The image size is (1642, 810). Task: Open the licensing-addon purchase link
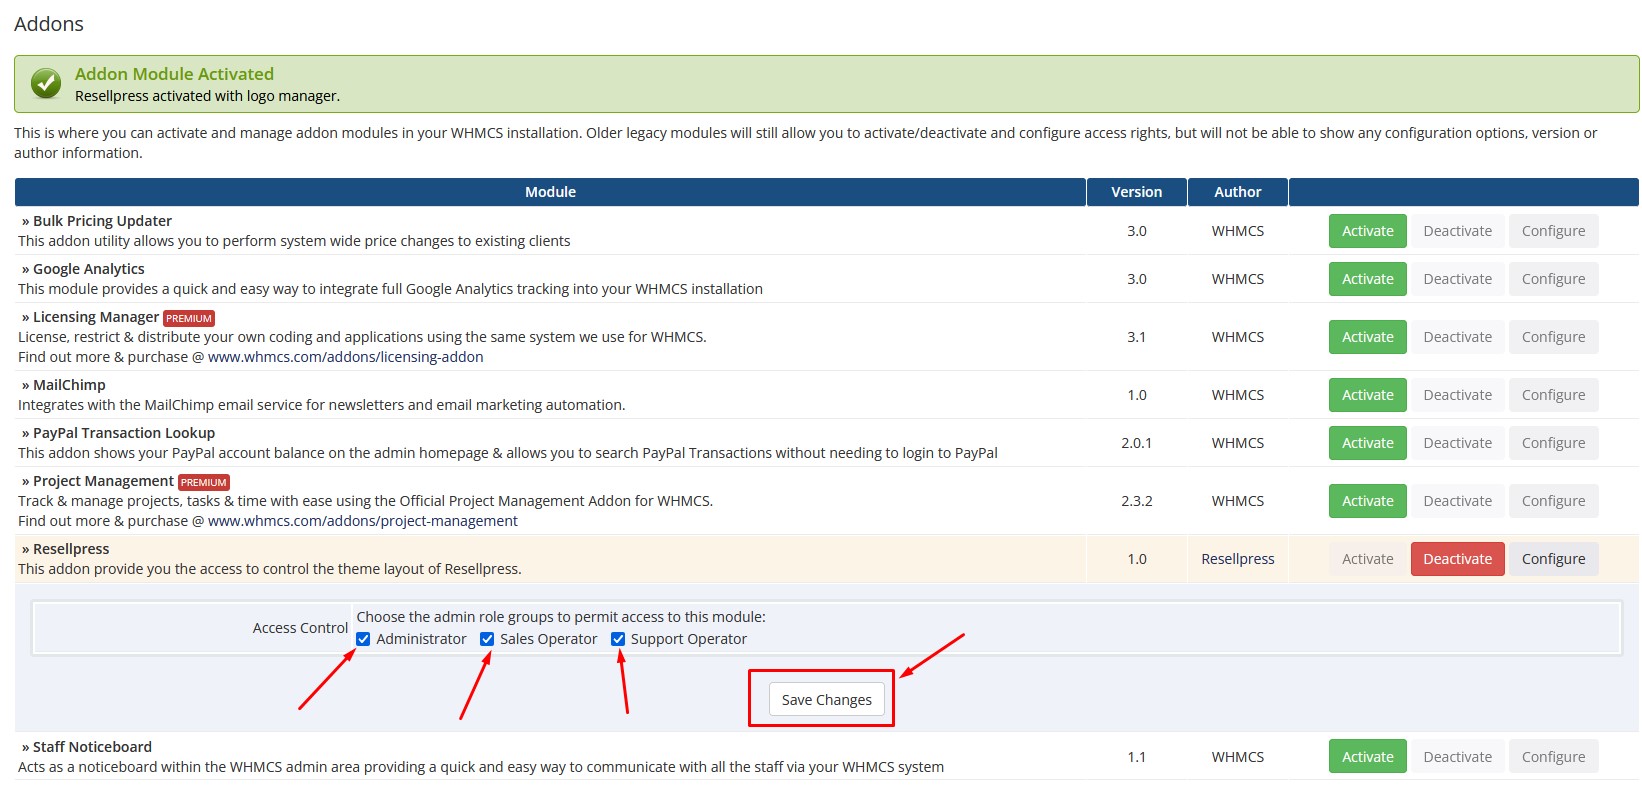coord(345,357)
